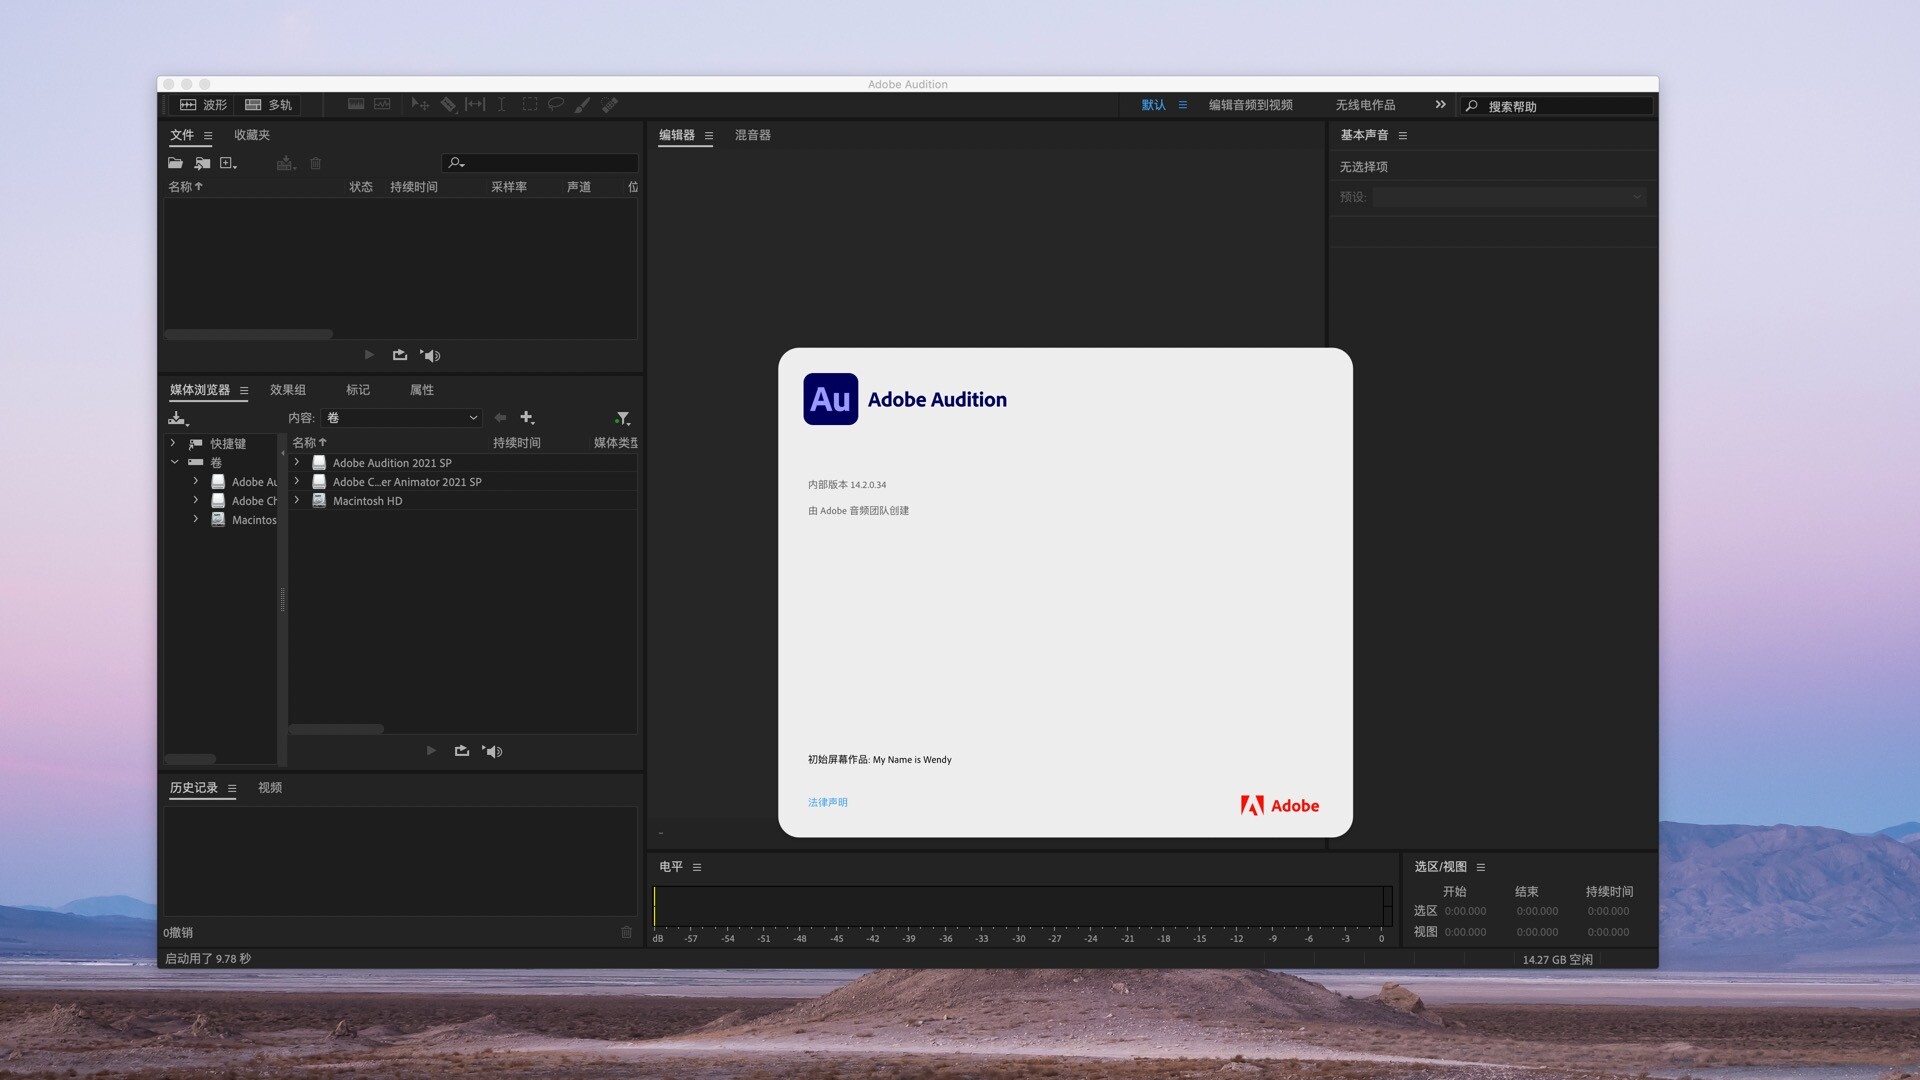
Task: Click Media Browser import download icon
Action: coord(178,418)
